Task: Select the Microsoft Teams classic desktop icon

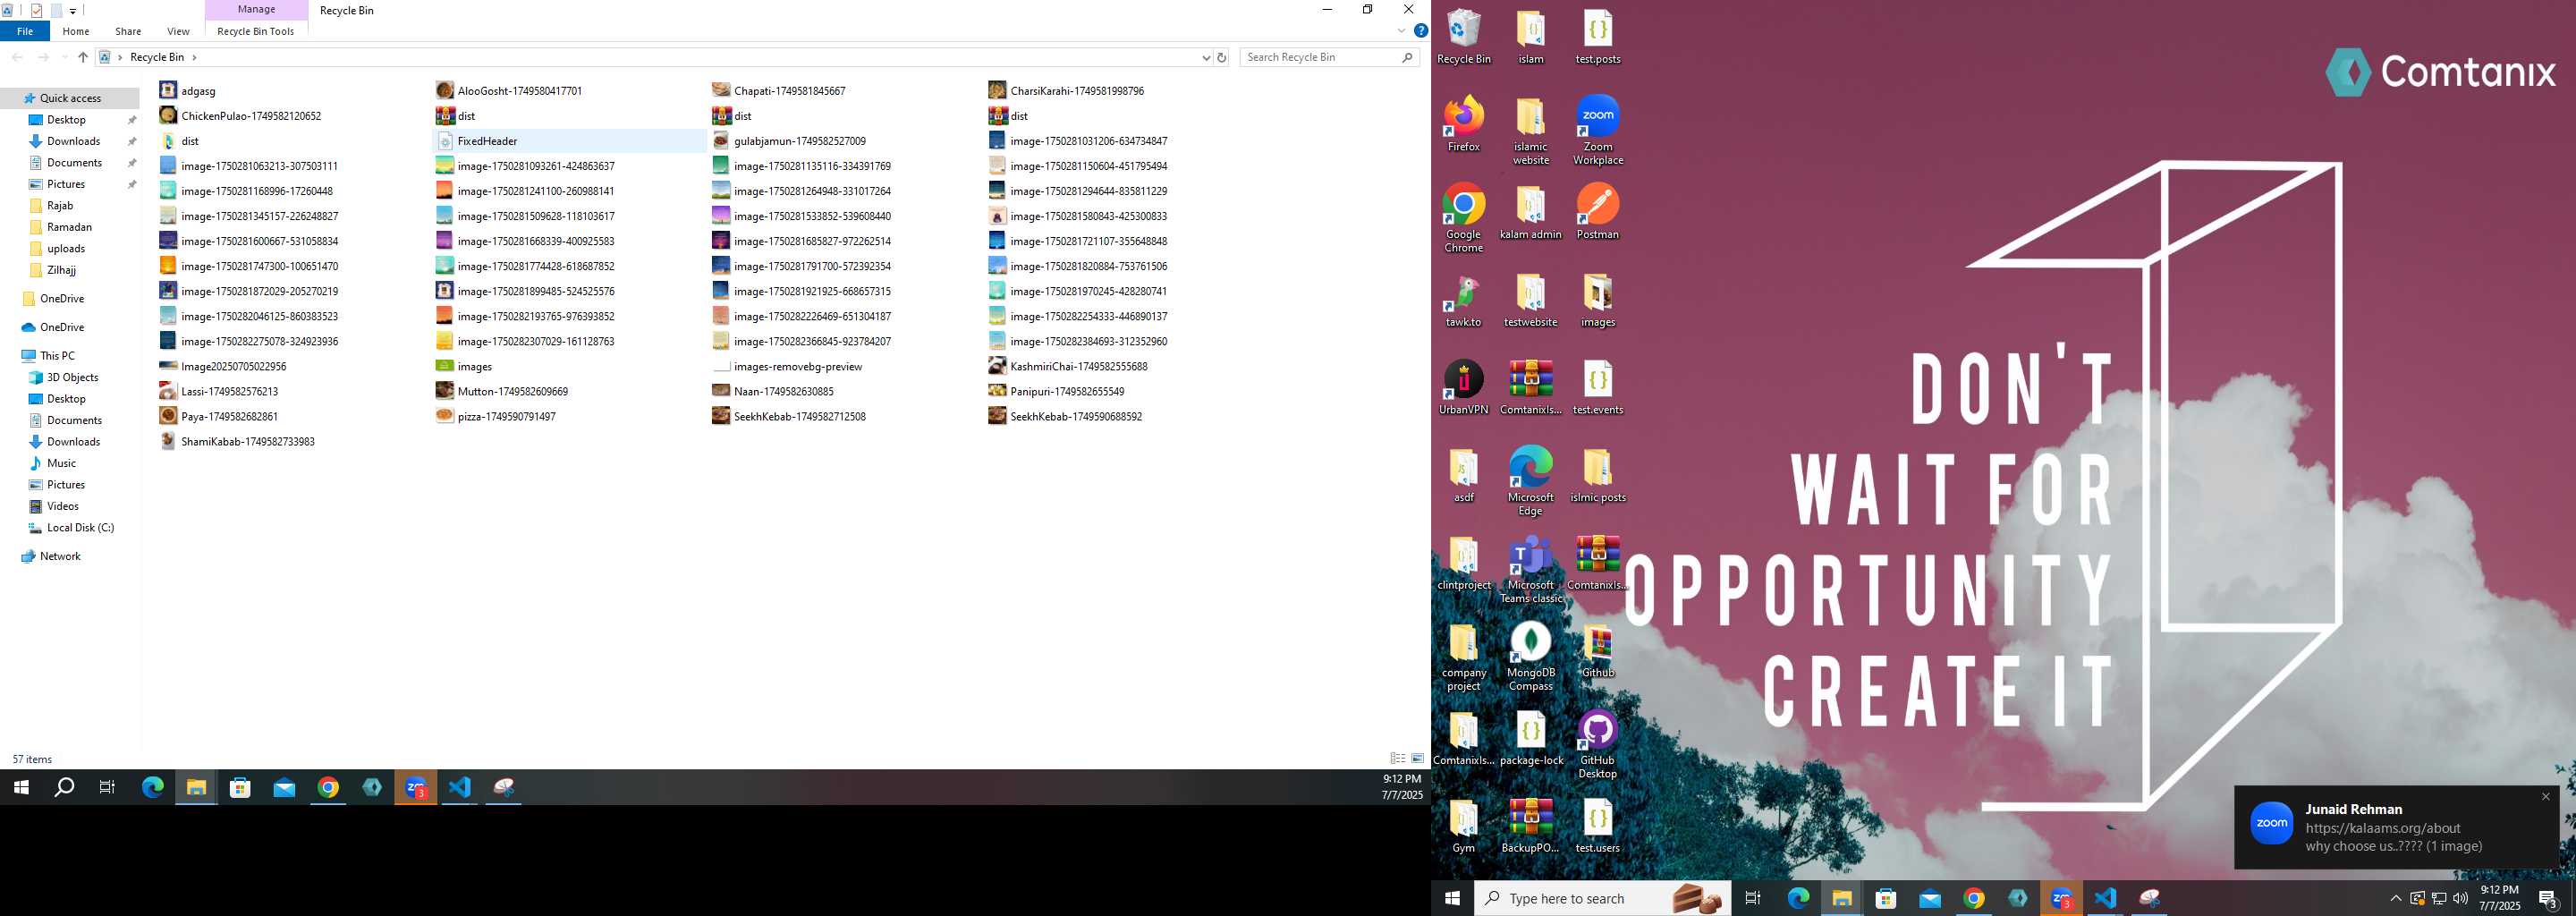Action: [1530, 569]
